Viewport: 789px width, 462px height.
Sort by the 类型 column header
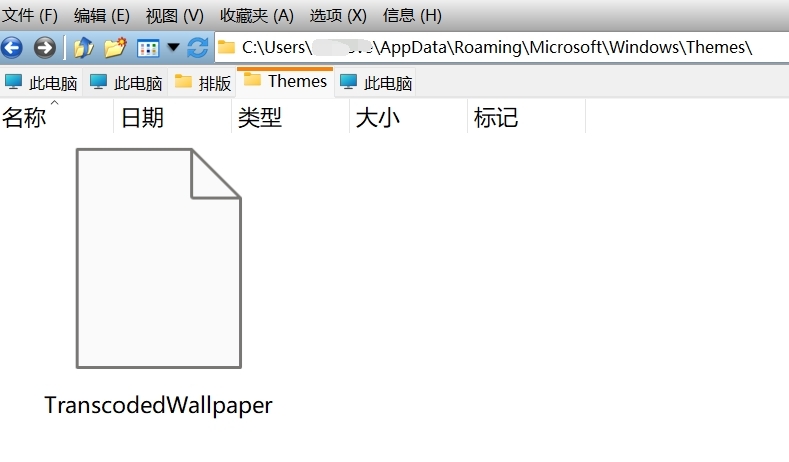[x=290, y=117]
